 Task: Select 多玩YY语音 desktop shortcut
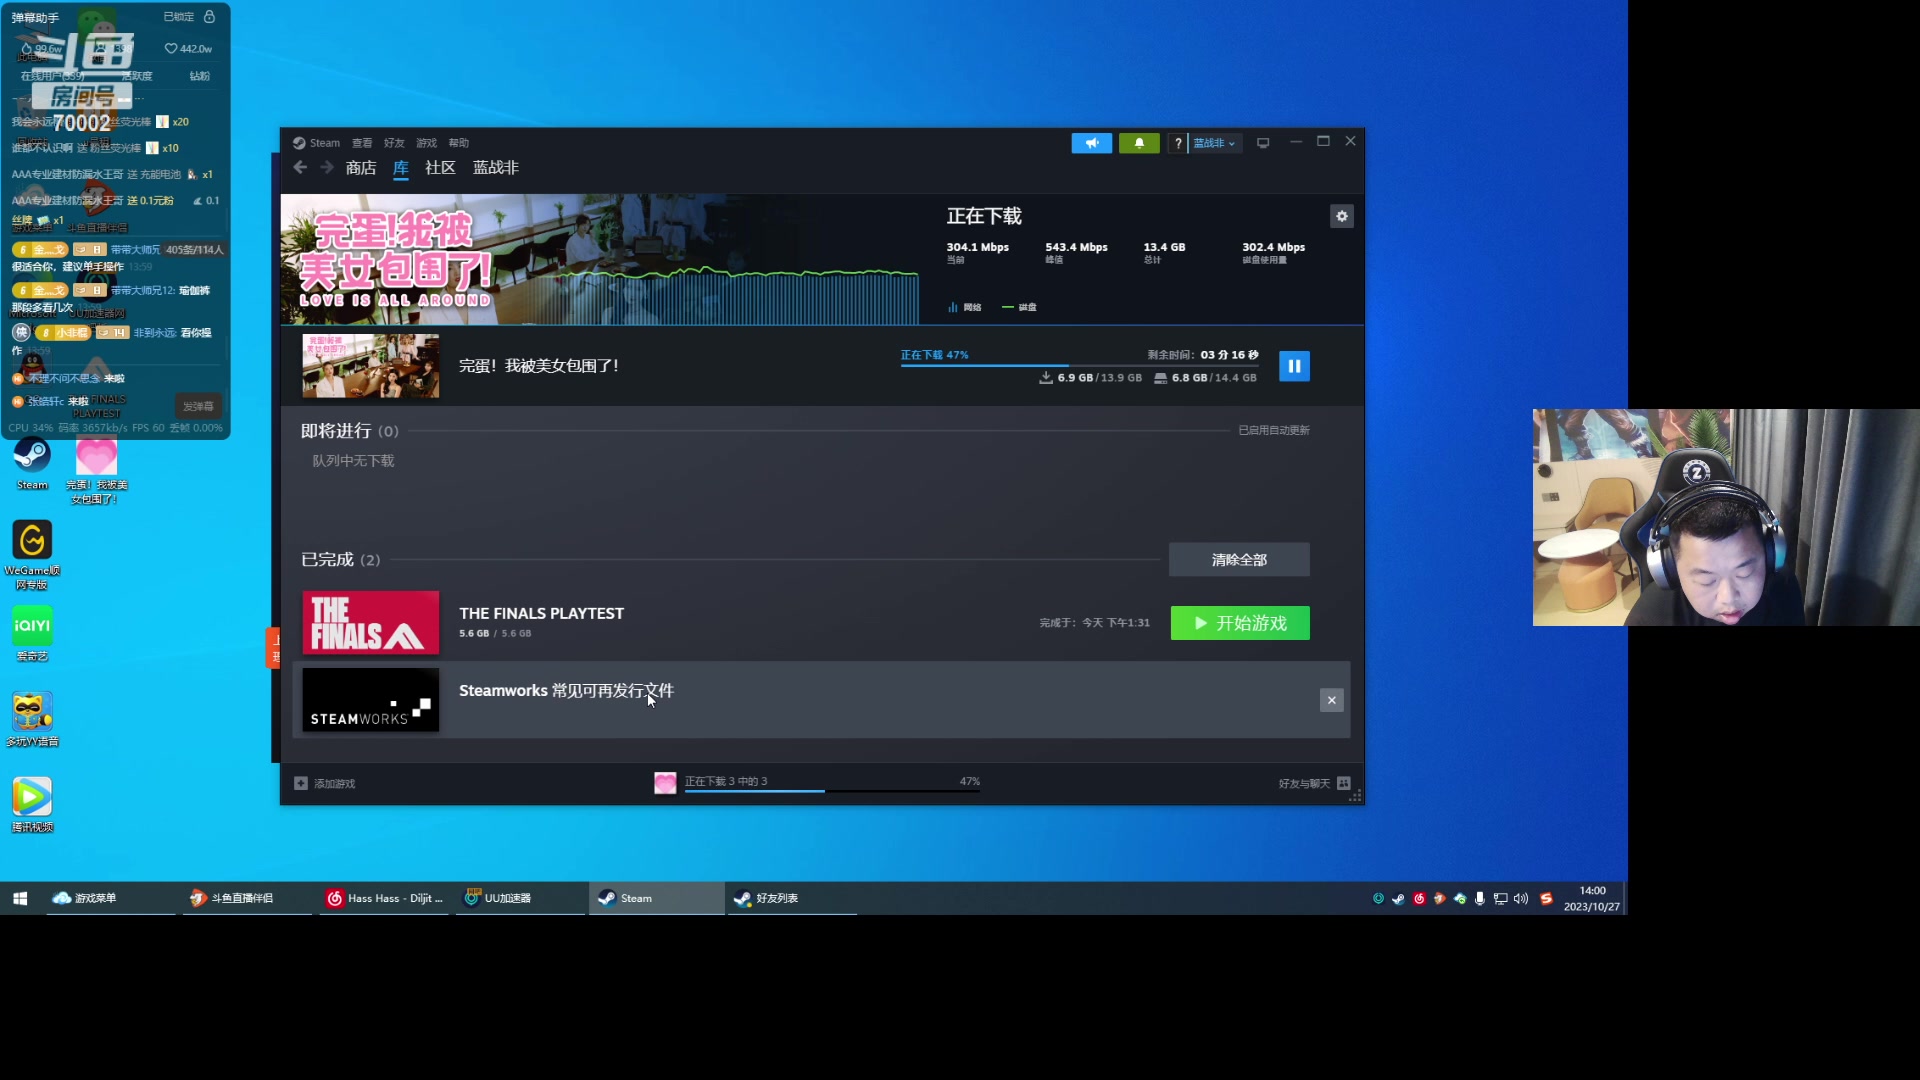point(32,720)
